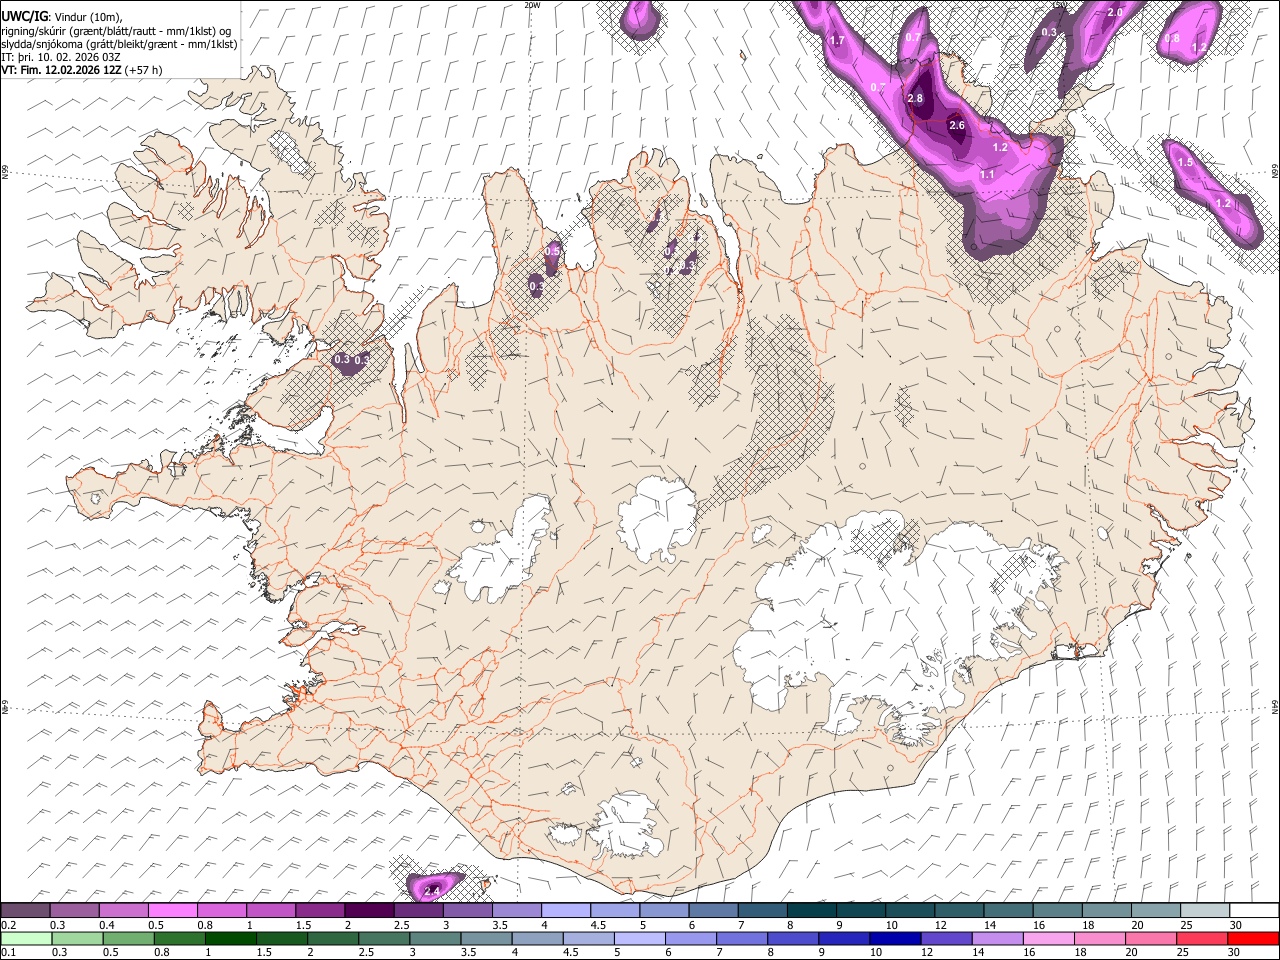Select pale gray upper swatch between 25 and 30
The height and width of the screenshot is (960, 1280).
pyautogui.click(x=1206, y=910)
